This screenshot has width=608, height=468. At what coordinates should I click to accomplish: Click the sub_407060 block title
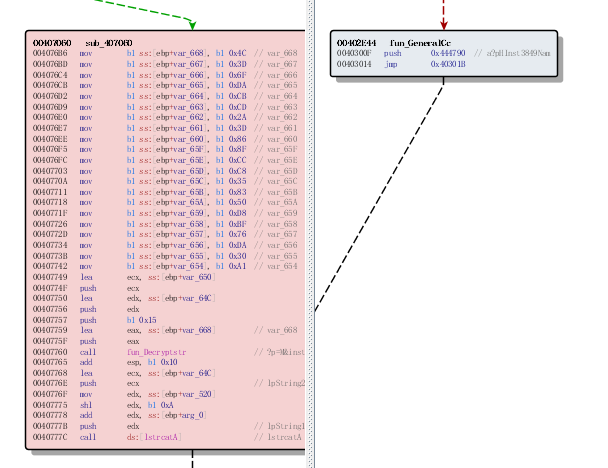[x=107, y=43]
